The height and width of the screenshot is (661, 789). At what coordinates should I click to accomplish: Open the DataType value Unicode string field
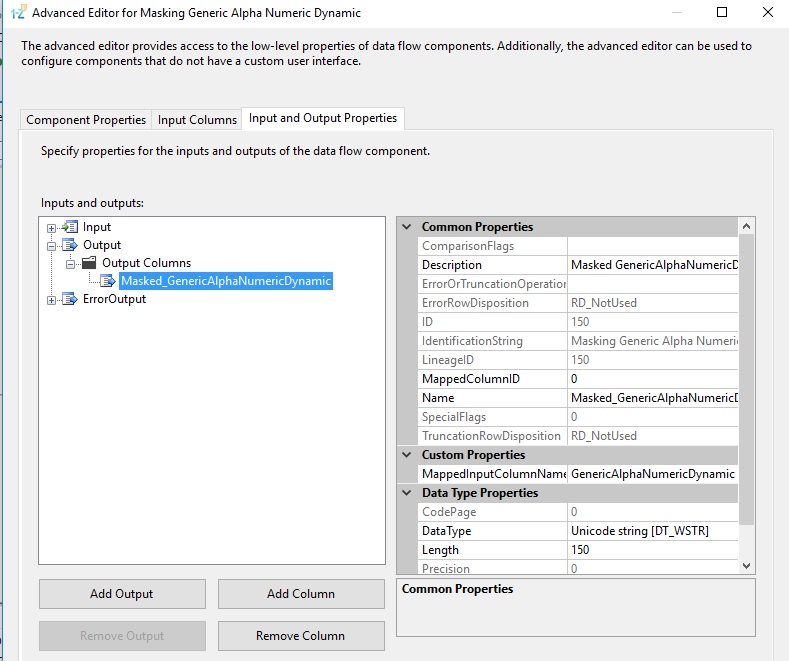(653, 531)
